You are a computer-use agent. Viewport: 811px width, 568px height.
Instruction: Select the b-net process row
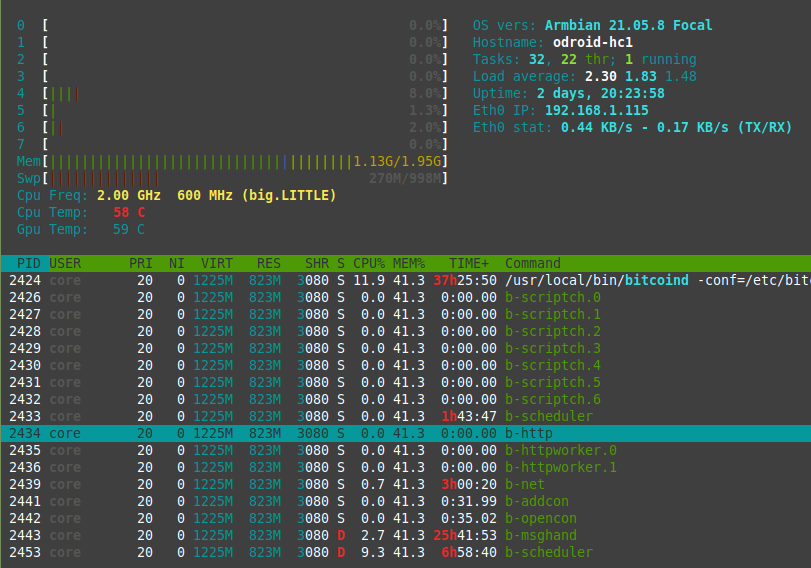click(406, 485)
